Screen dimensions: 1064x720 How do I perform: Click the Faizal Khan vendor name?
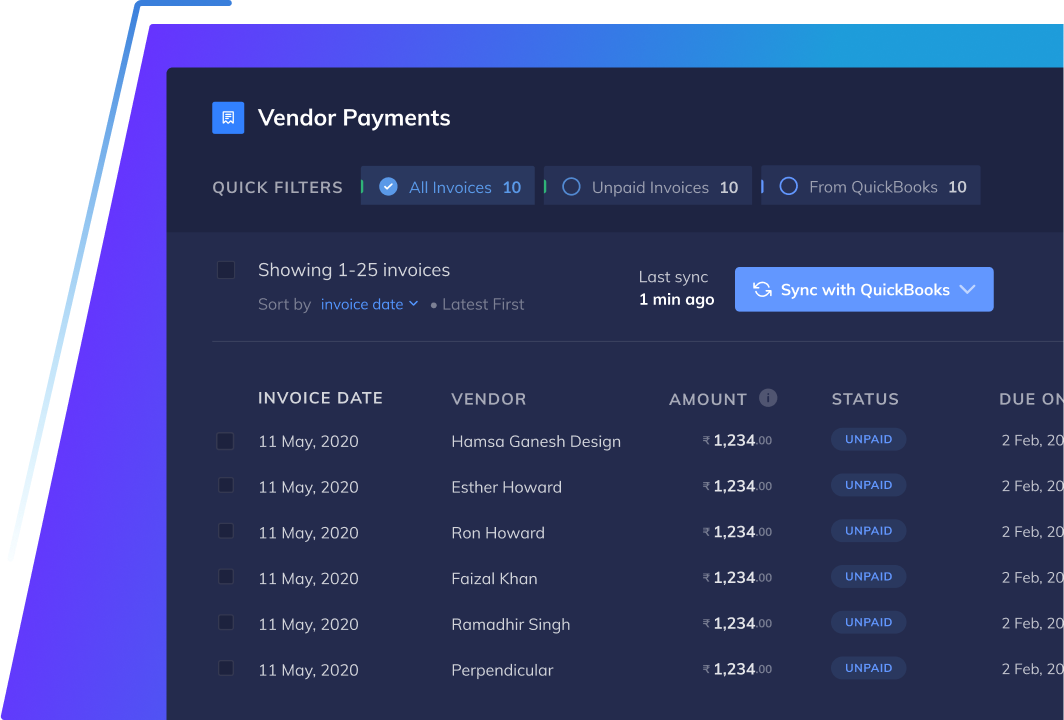click(495, 578)
